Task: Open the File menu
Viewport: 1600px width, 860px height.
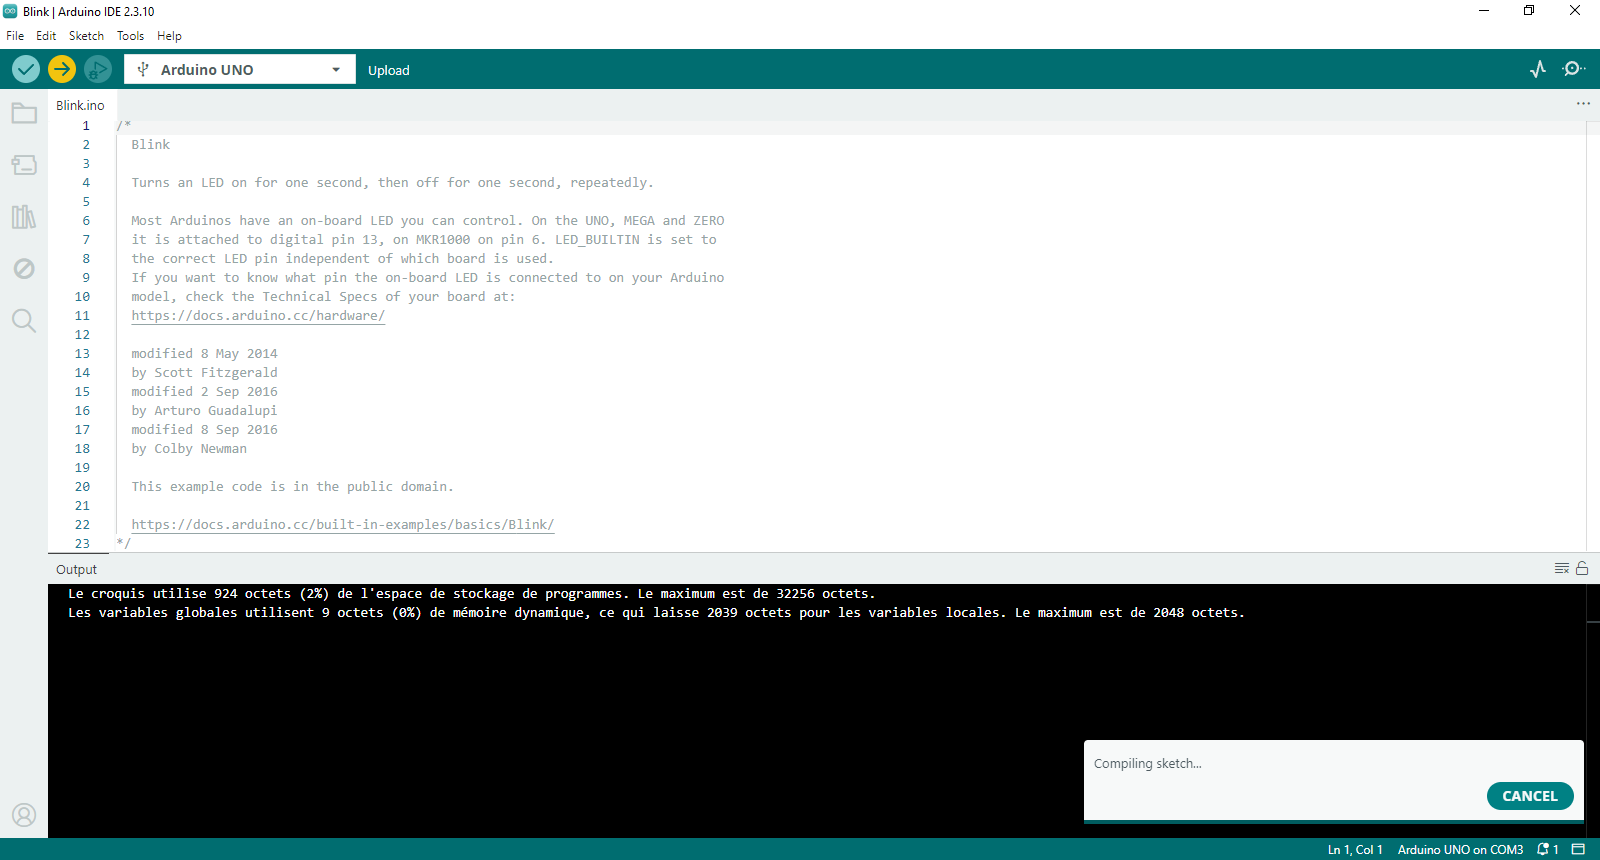Action: (x=15, y=35)
